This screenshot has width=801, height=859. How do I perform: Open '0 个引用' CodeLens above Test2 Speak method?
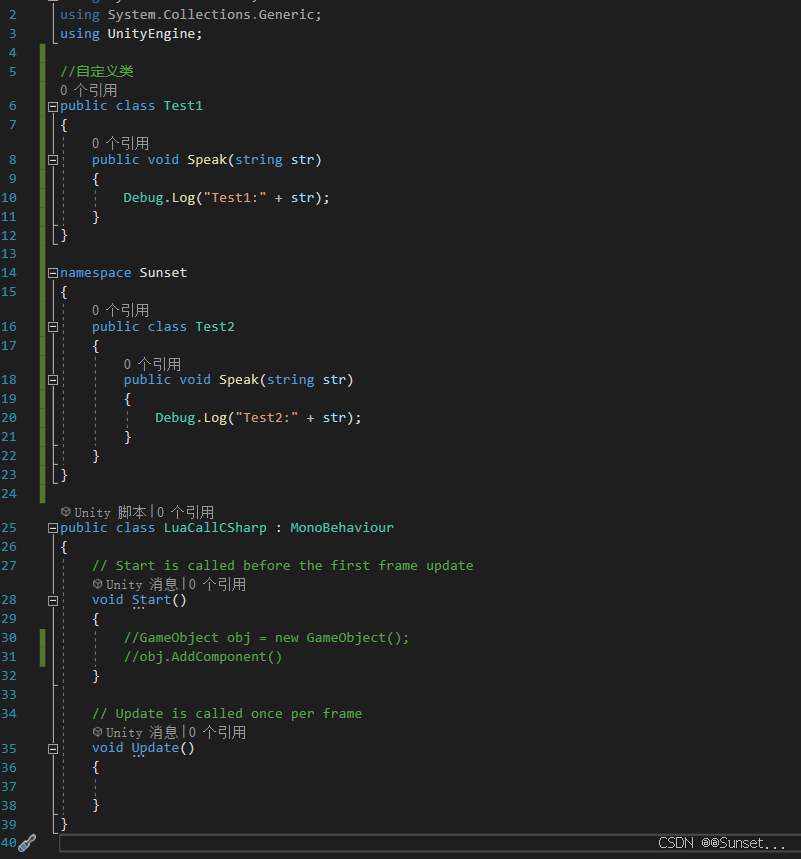pos(152,364)
